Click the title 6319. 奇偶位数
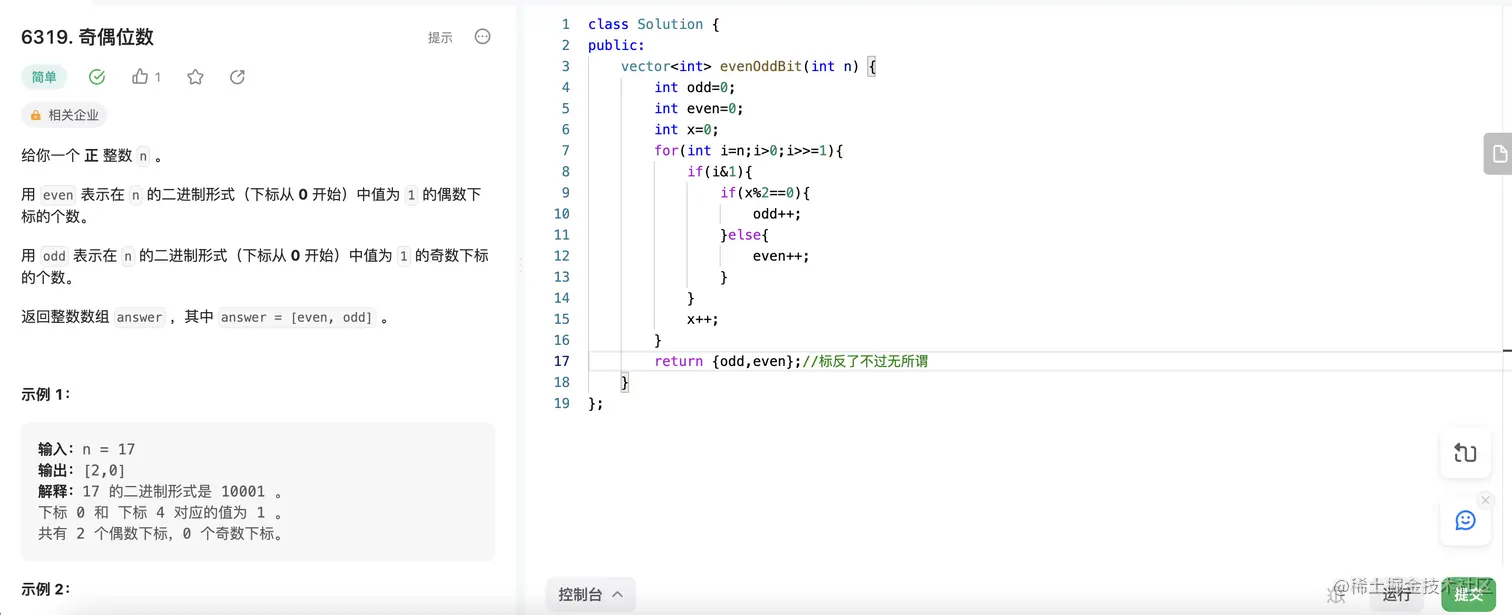The width and height of the screenshot is (1512, 615). (88, 37)
